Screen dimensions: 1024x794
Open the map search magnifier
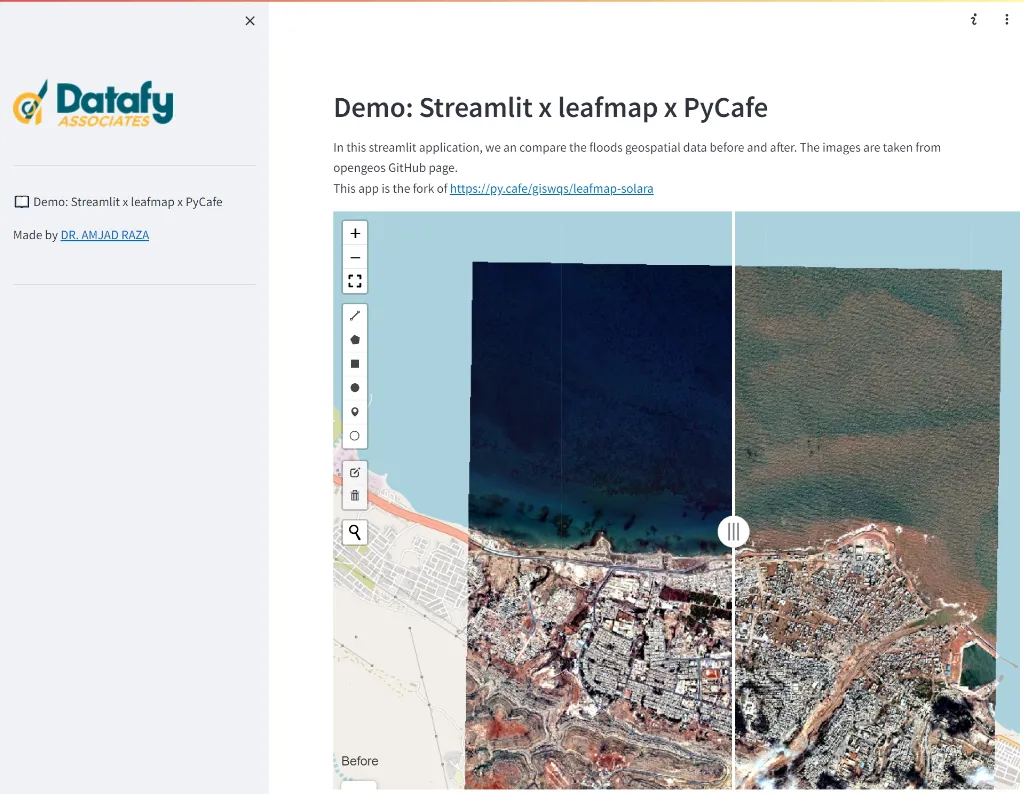pyautogui.click(x=355, y=533)
